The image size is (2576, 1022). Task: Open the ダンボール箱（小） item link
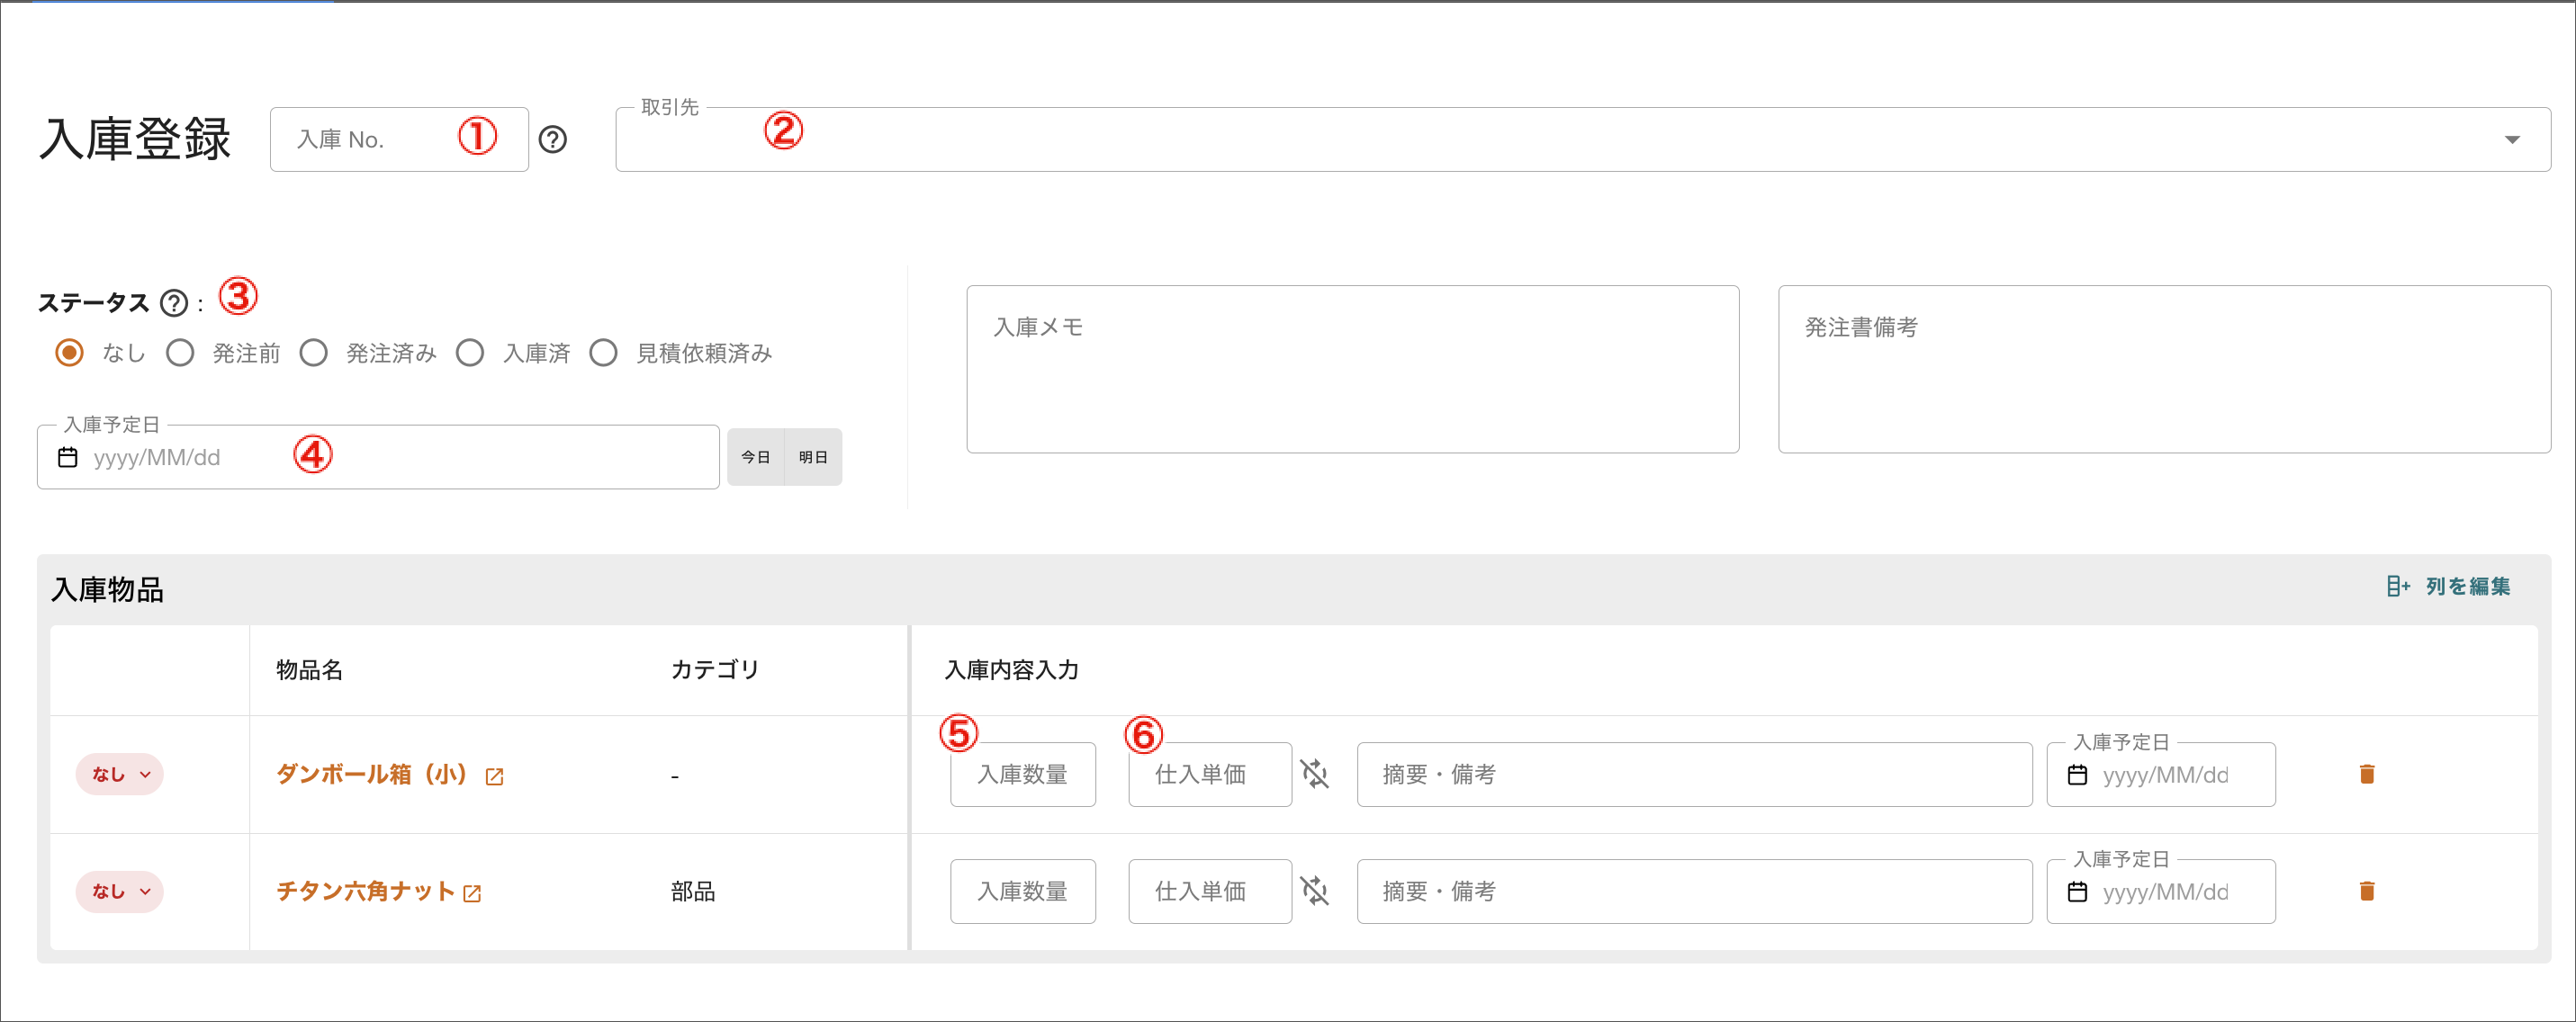[x=372, y=774]
